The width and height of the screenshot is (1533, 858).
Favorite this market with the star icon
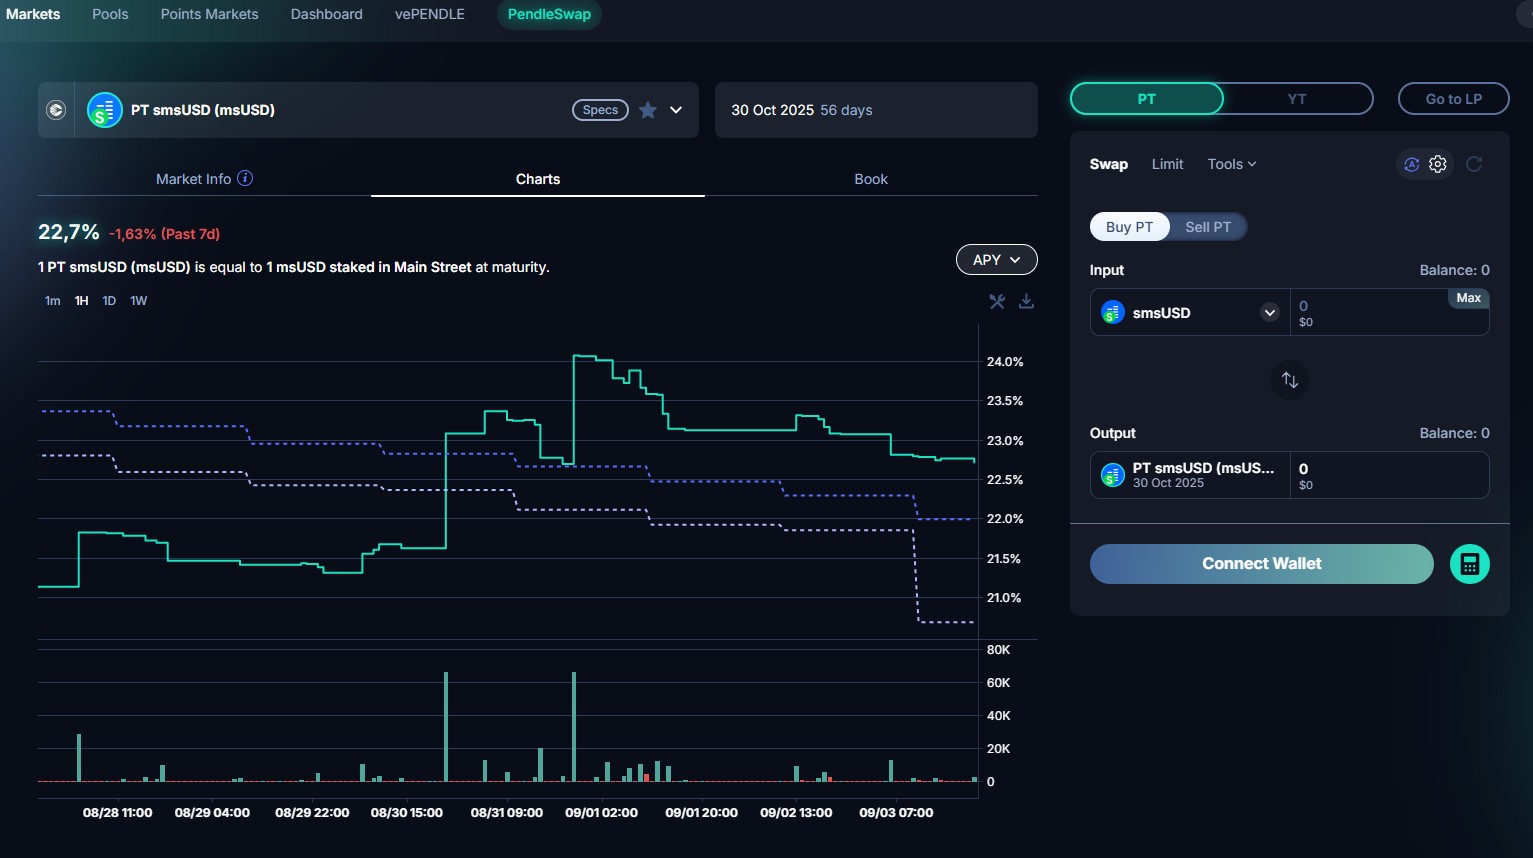coord(648,110)
